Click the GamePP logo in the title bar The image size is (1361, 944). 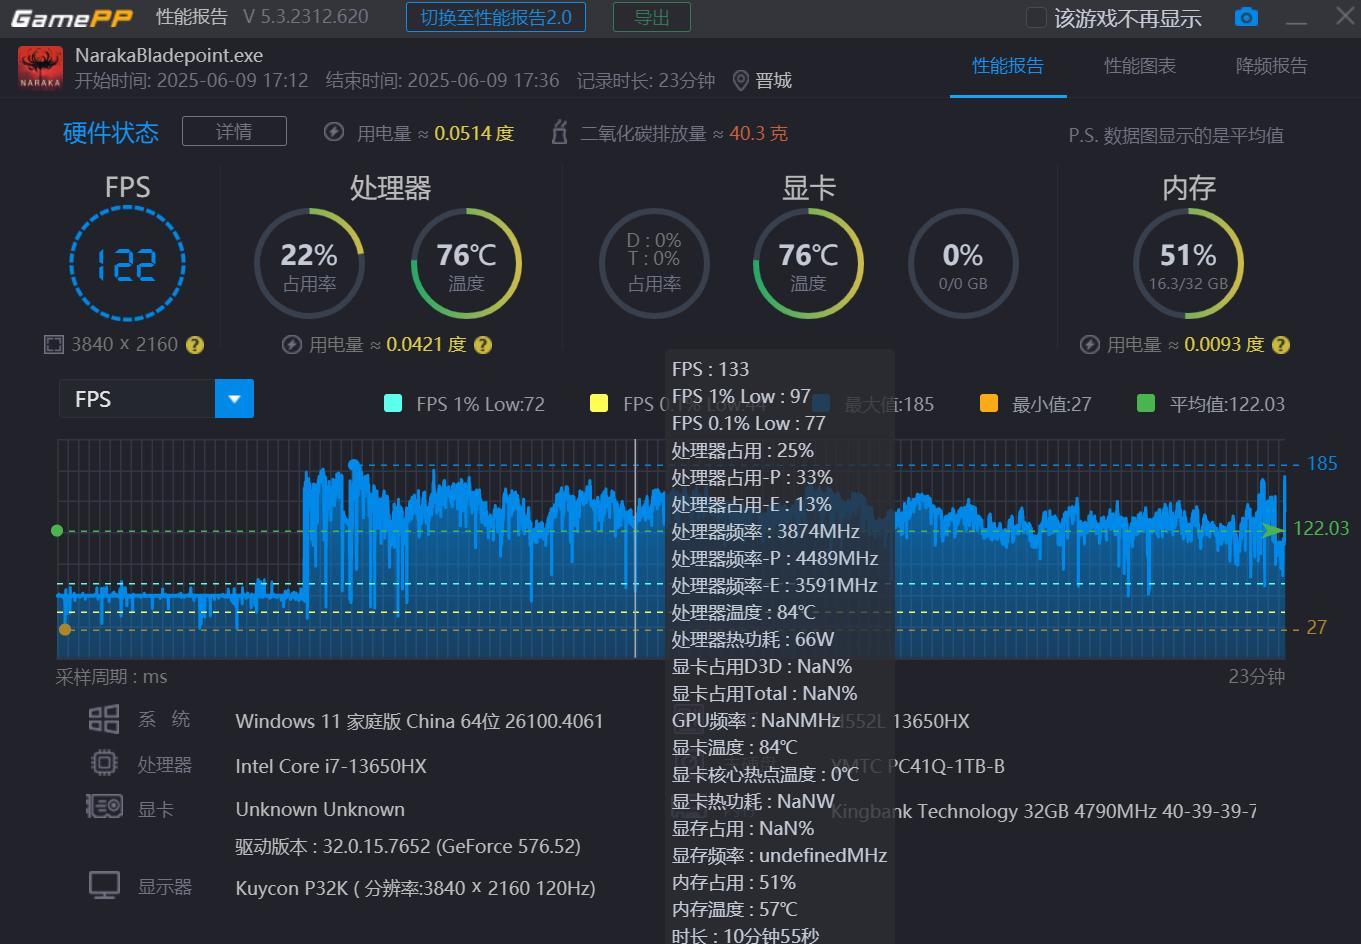click(x=72, y=17)
